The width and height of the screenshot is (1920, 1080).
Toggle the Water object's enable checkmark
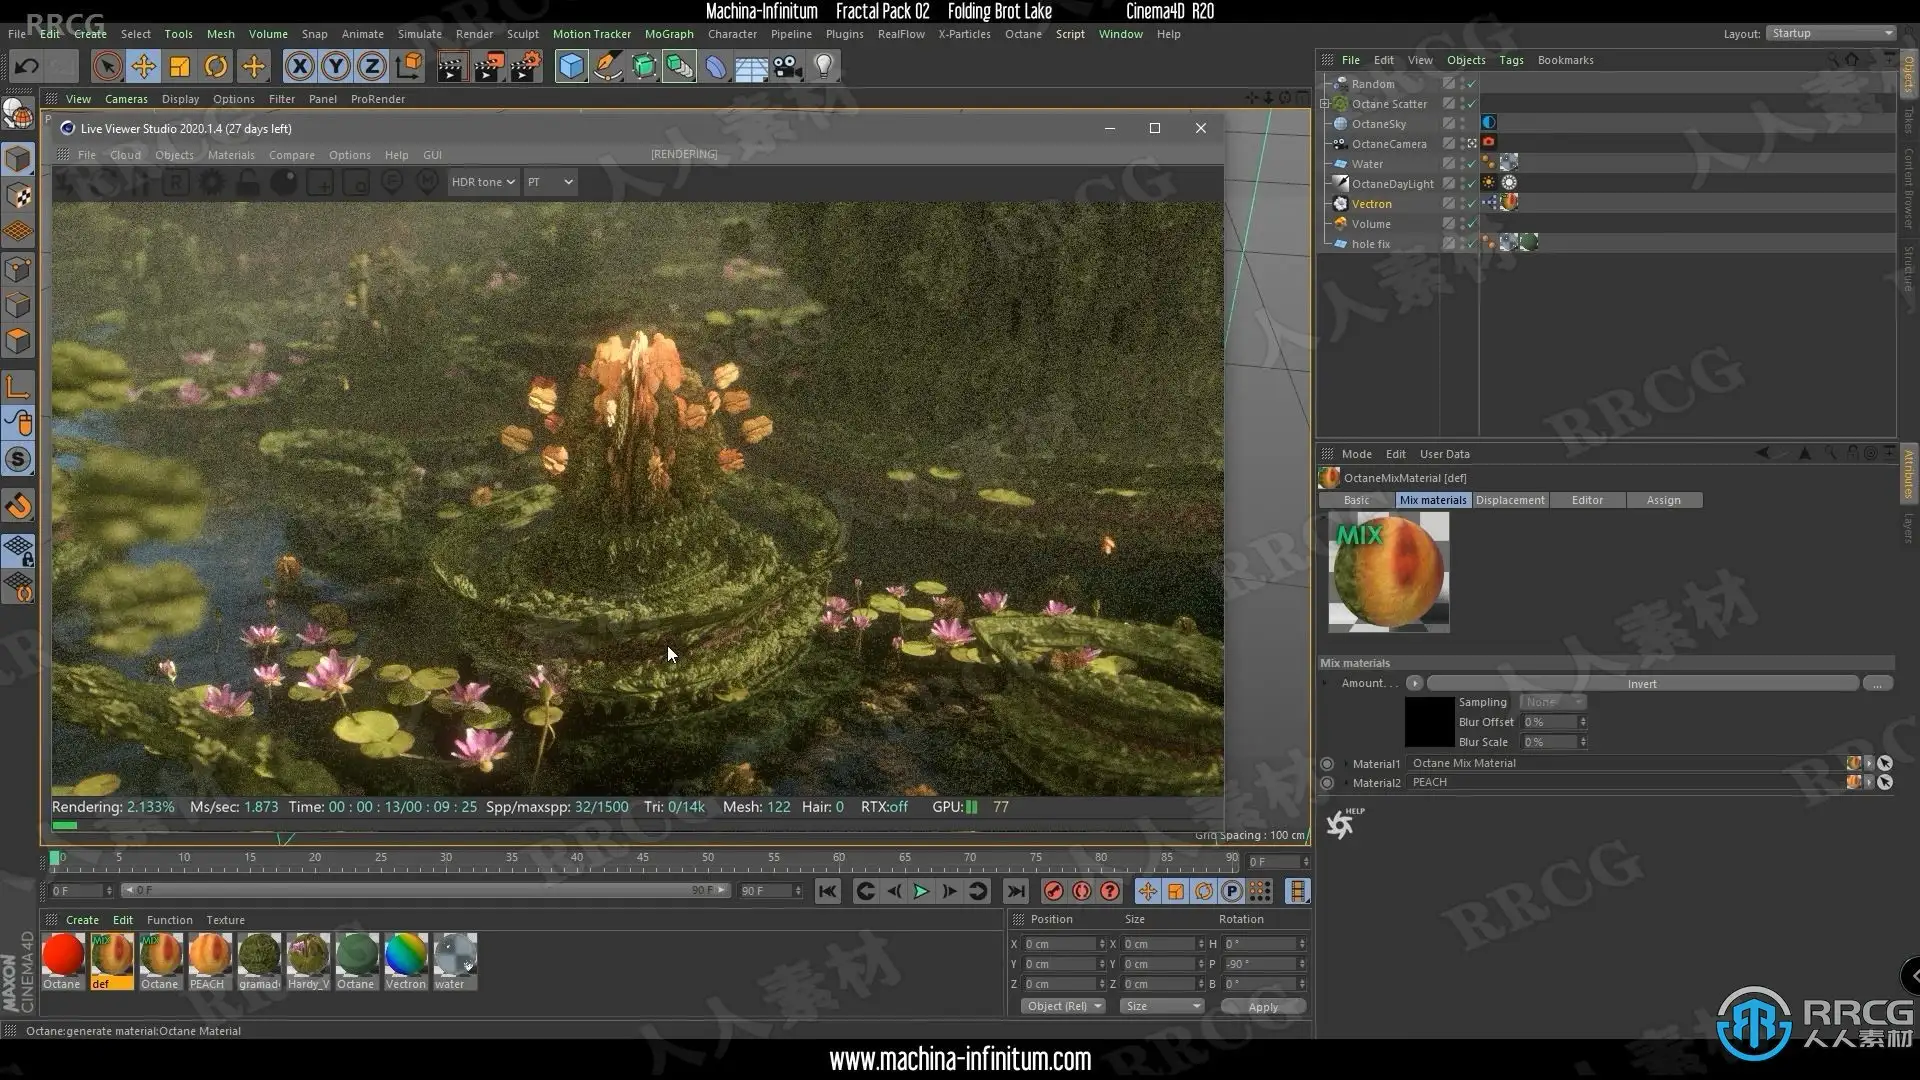1471,164
